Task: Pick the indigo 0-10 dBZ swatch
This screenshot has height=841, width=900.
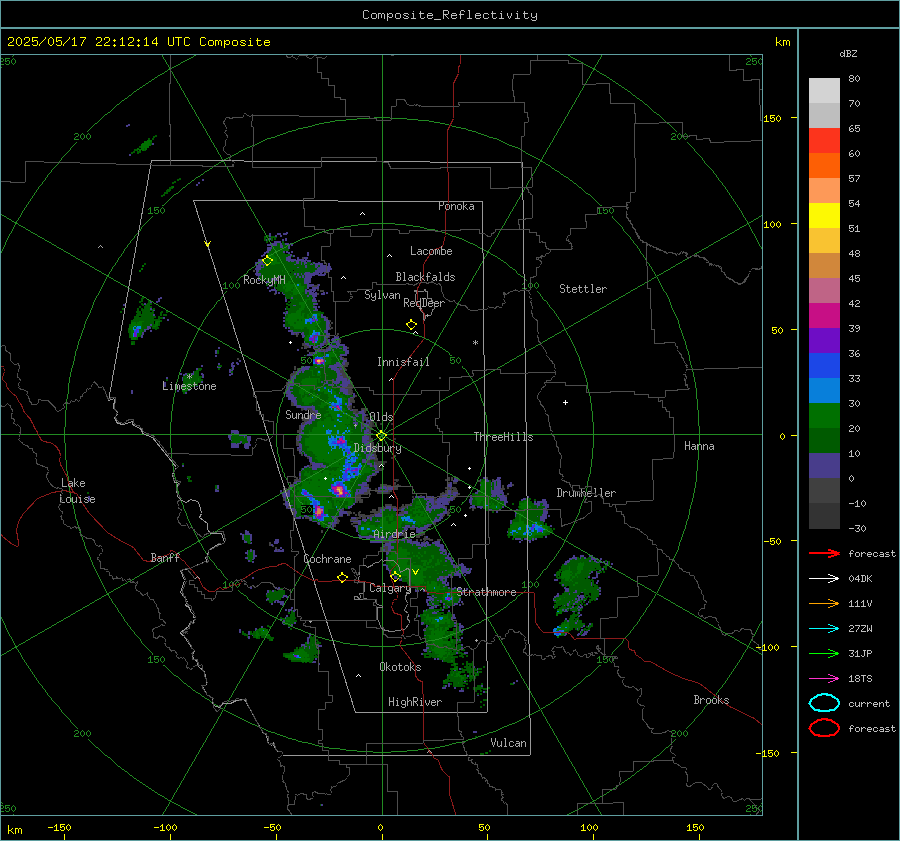Action: (x=824, y=466)
